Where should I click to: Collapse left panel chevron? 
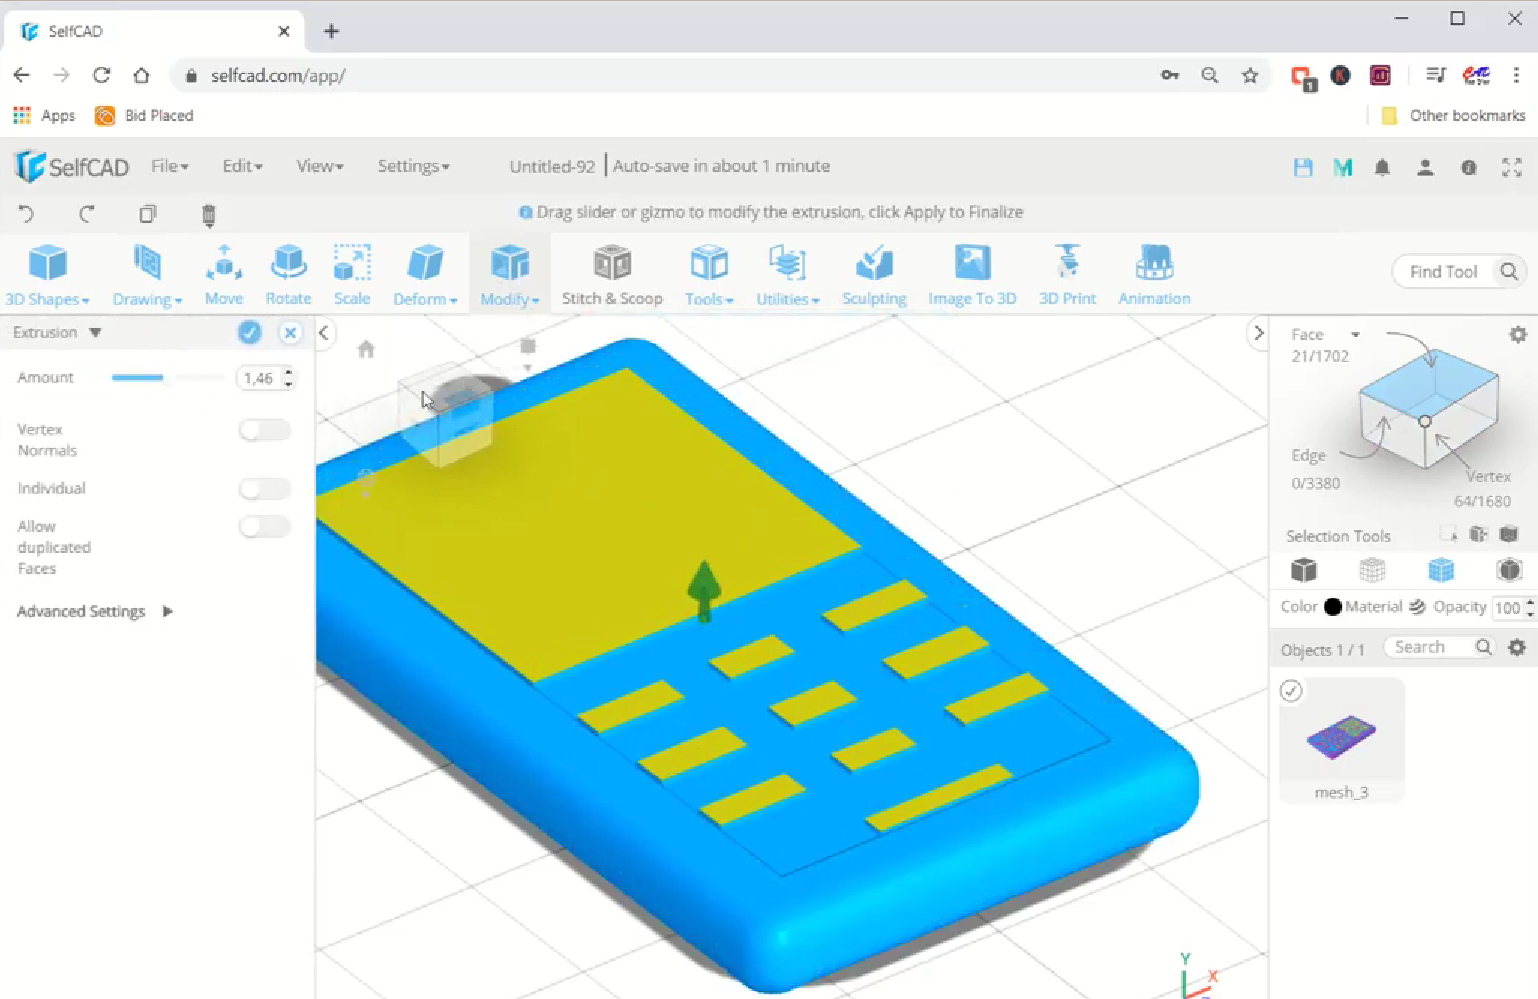324,333
